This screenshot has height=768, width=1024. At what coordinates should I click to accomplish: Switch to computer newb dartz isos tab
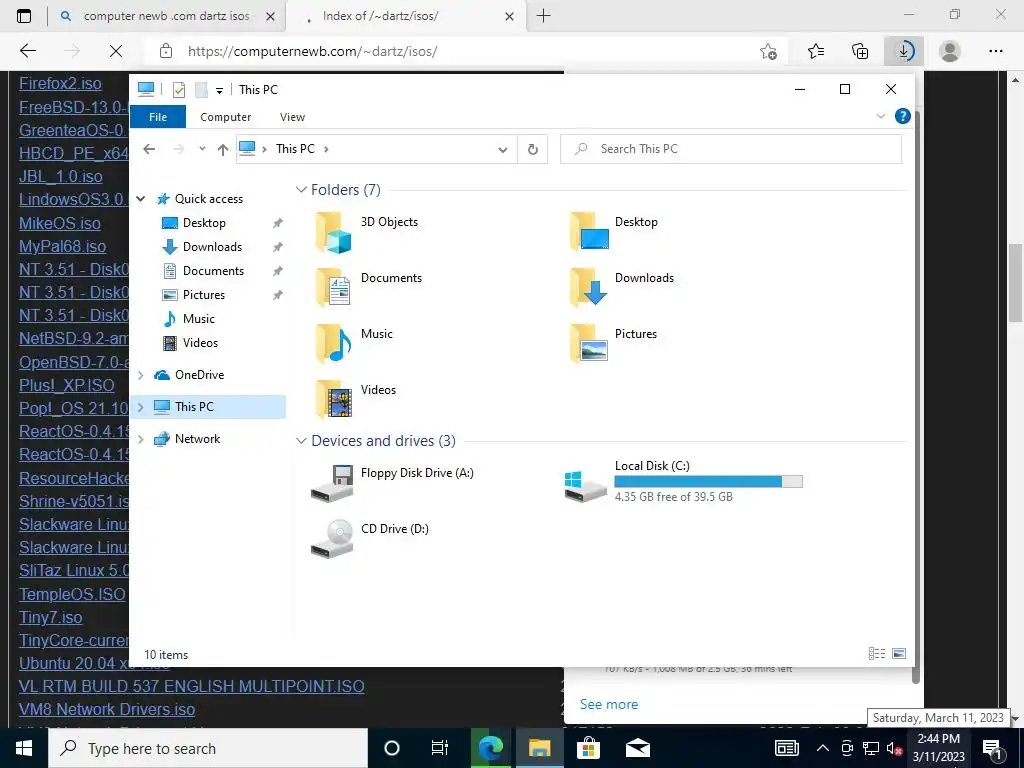[x=167, y=16]
